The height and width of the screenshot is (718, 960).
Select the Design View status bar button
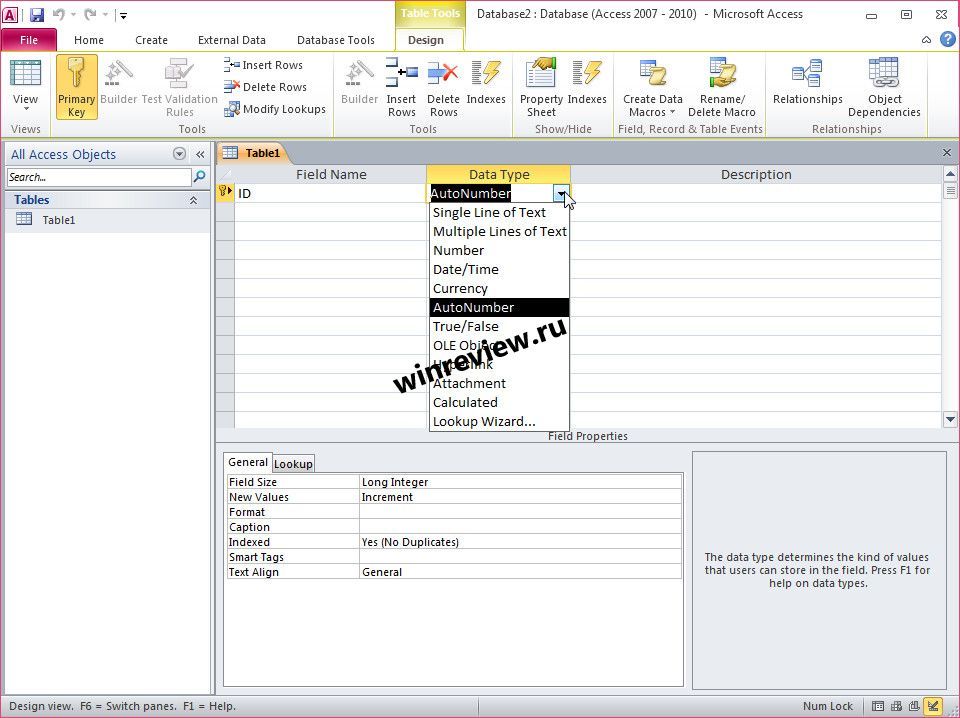tap(933, 706)
